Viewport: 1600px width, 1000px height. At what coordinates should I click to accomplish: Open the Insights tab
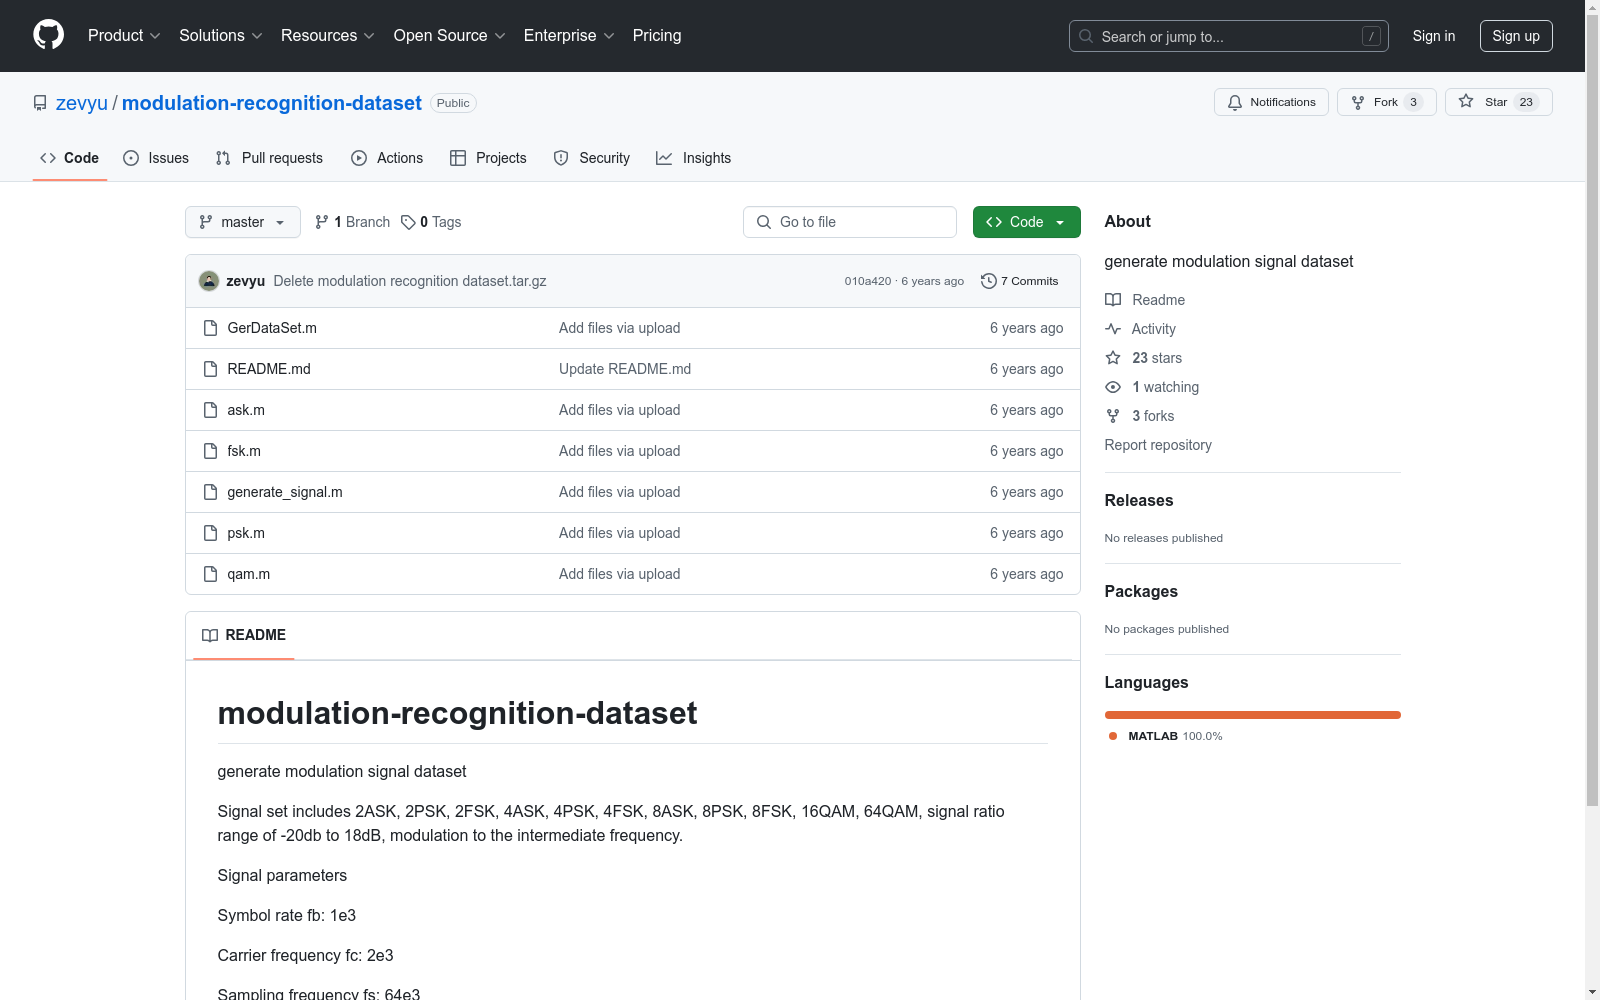[694, 158]
